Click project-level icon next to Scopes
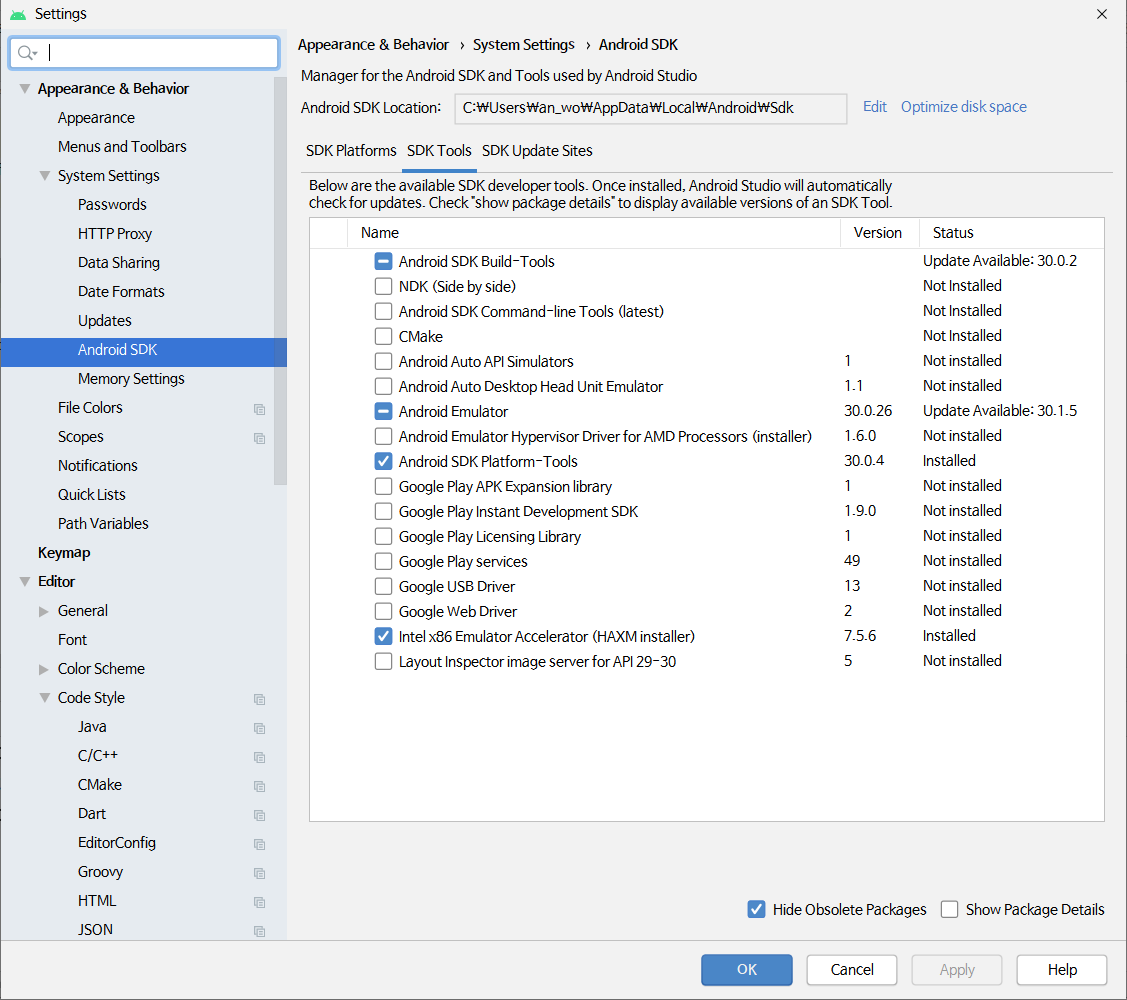 point(259,438)
